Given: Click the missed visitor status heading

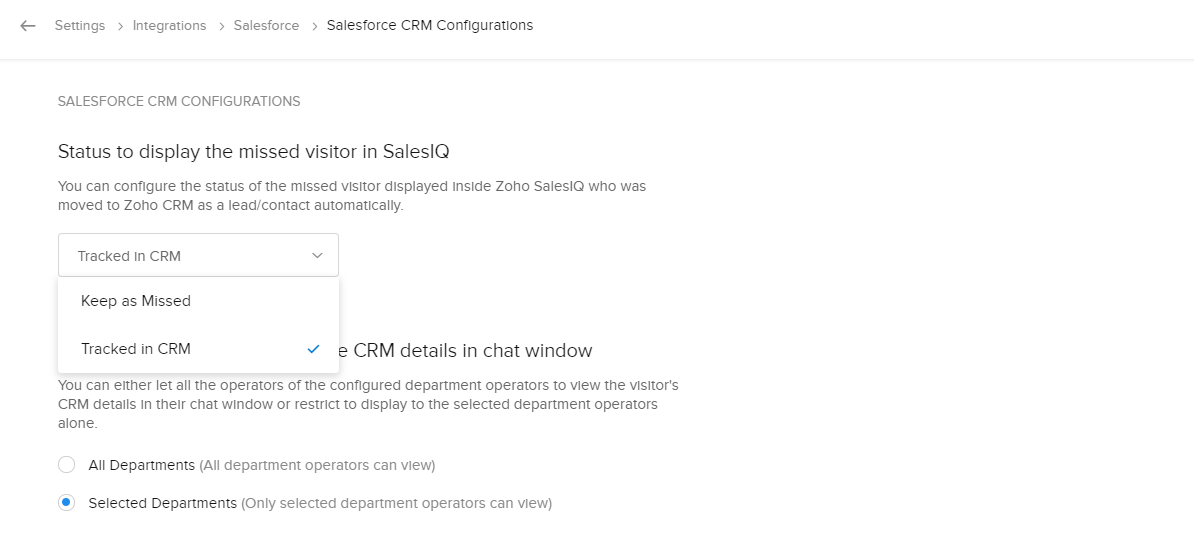Looking at the screenshot, I should tap(254, 152).
